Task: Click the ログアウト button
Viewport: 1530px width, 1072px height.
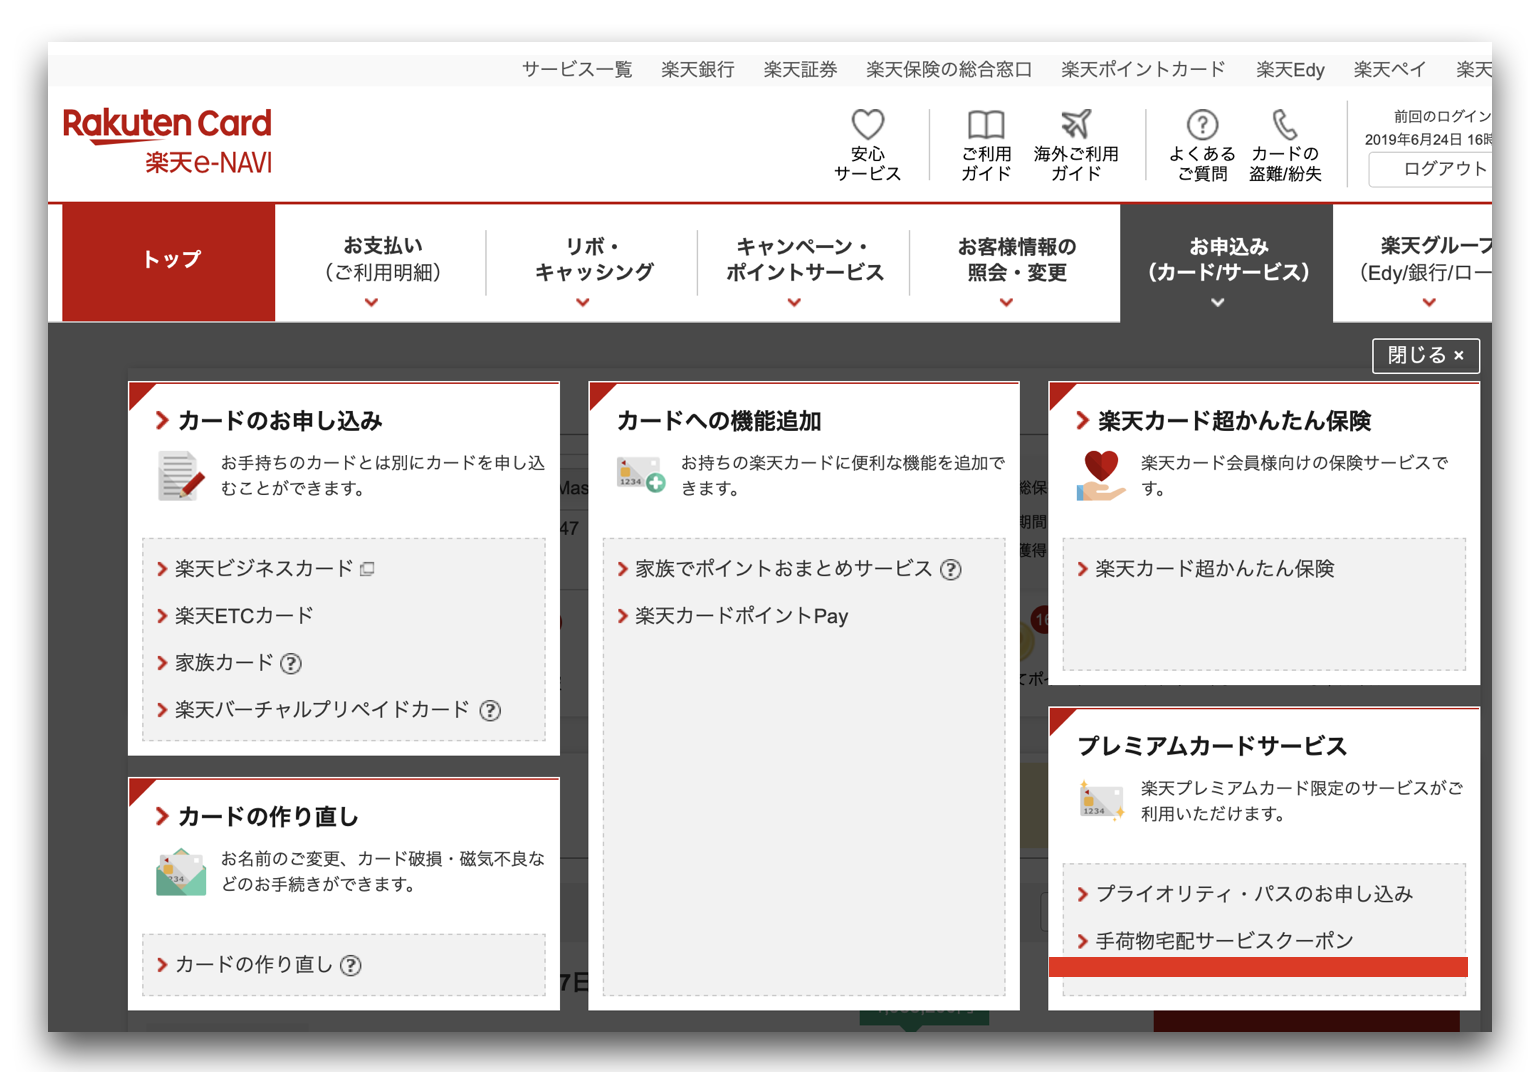Action: [1431, 169]
